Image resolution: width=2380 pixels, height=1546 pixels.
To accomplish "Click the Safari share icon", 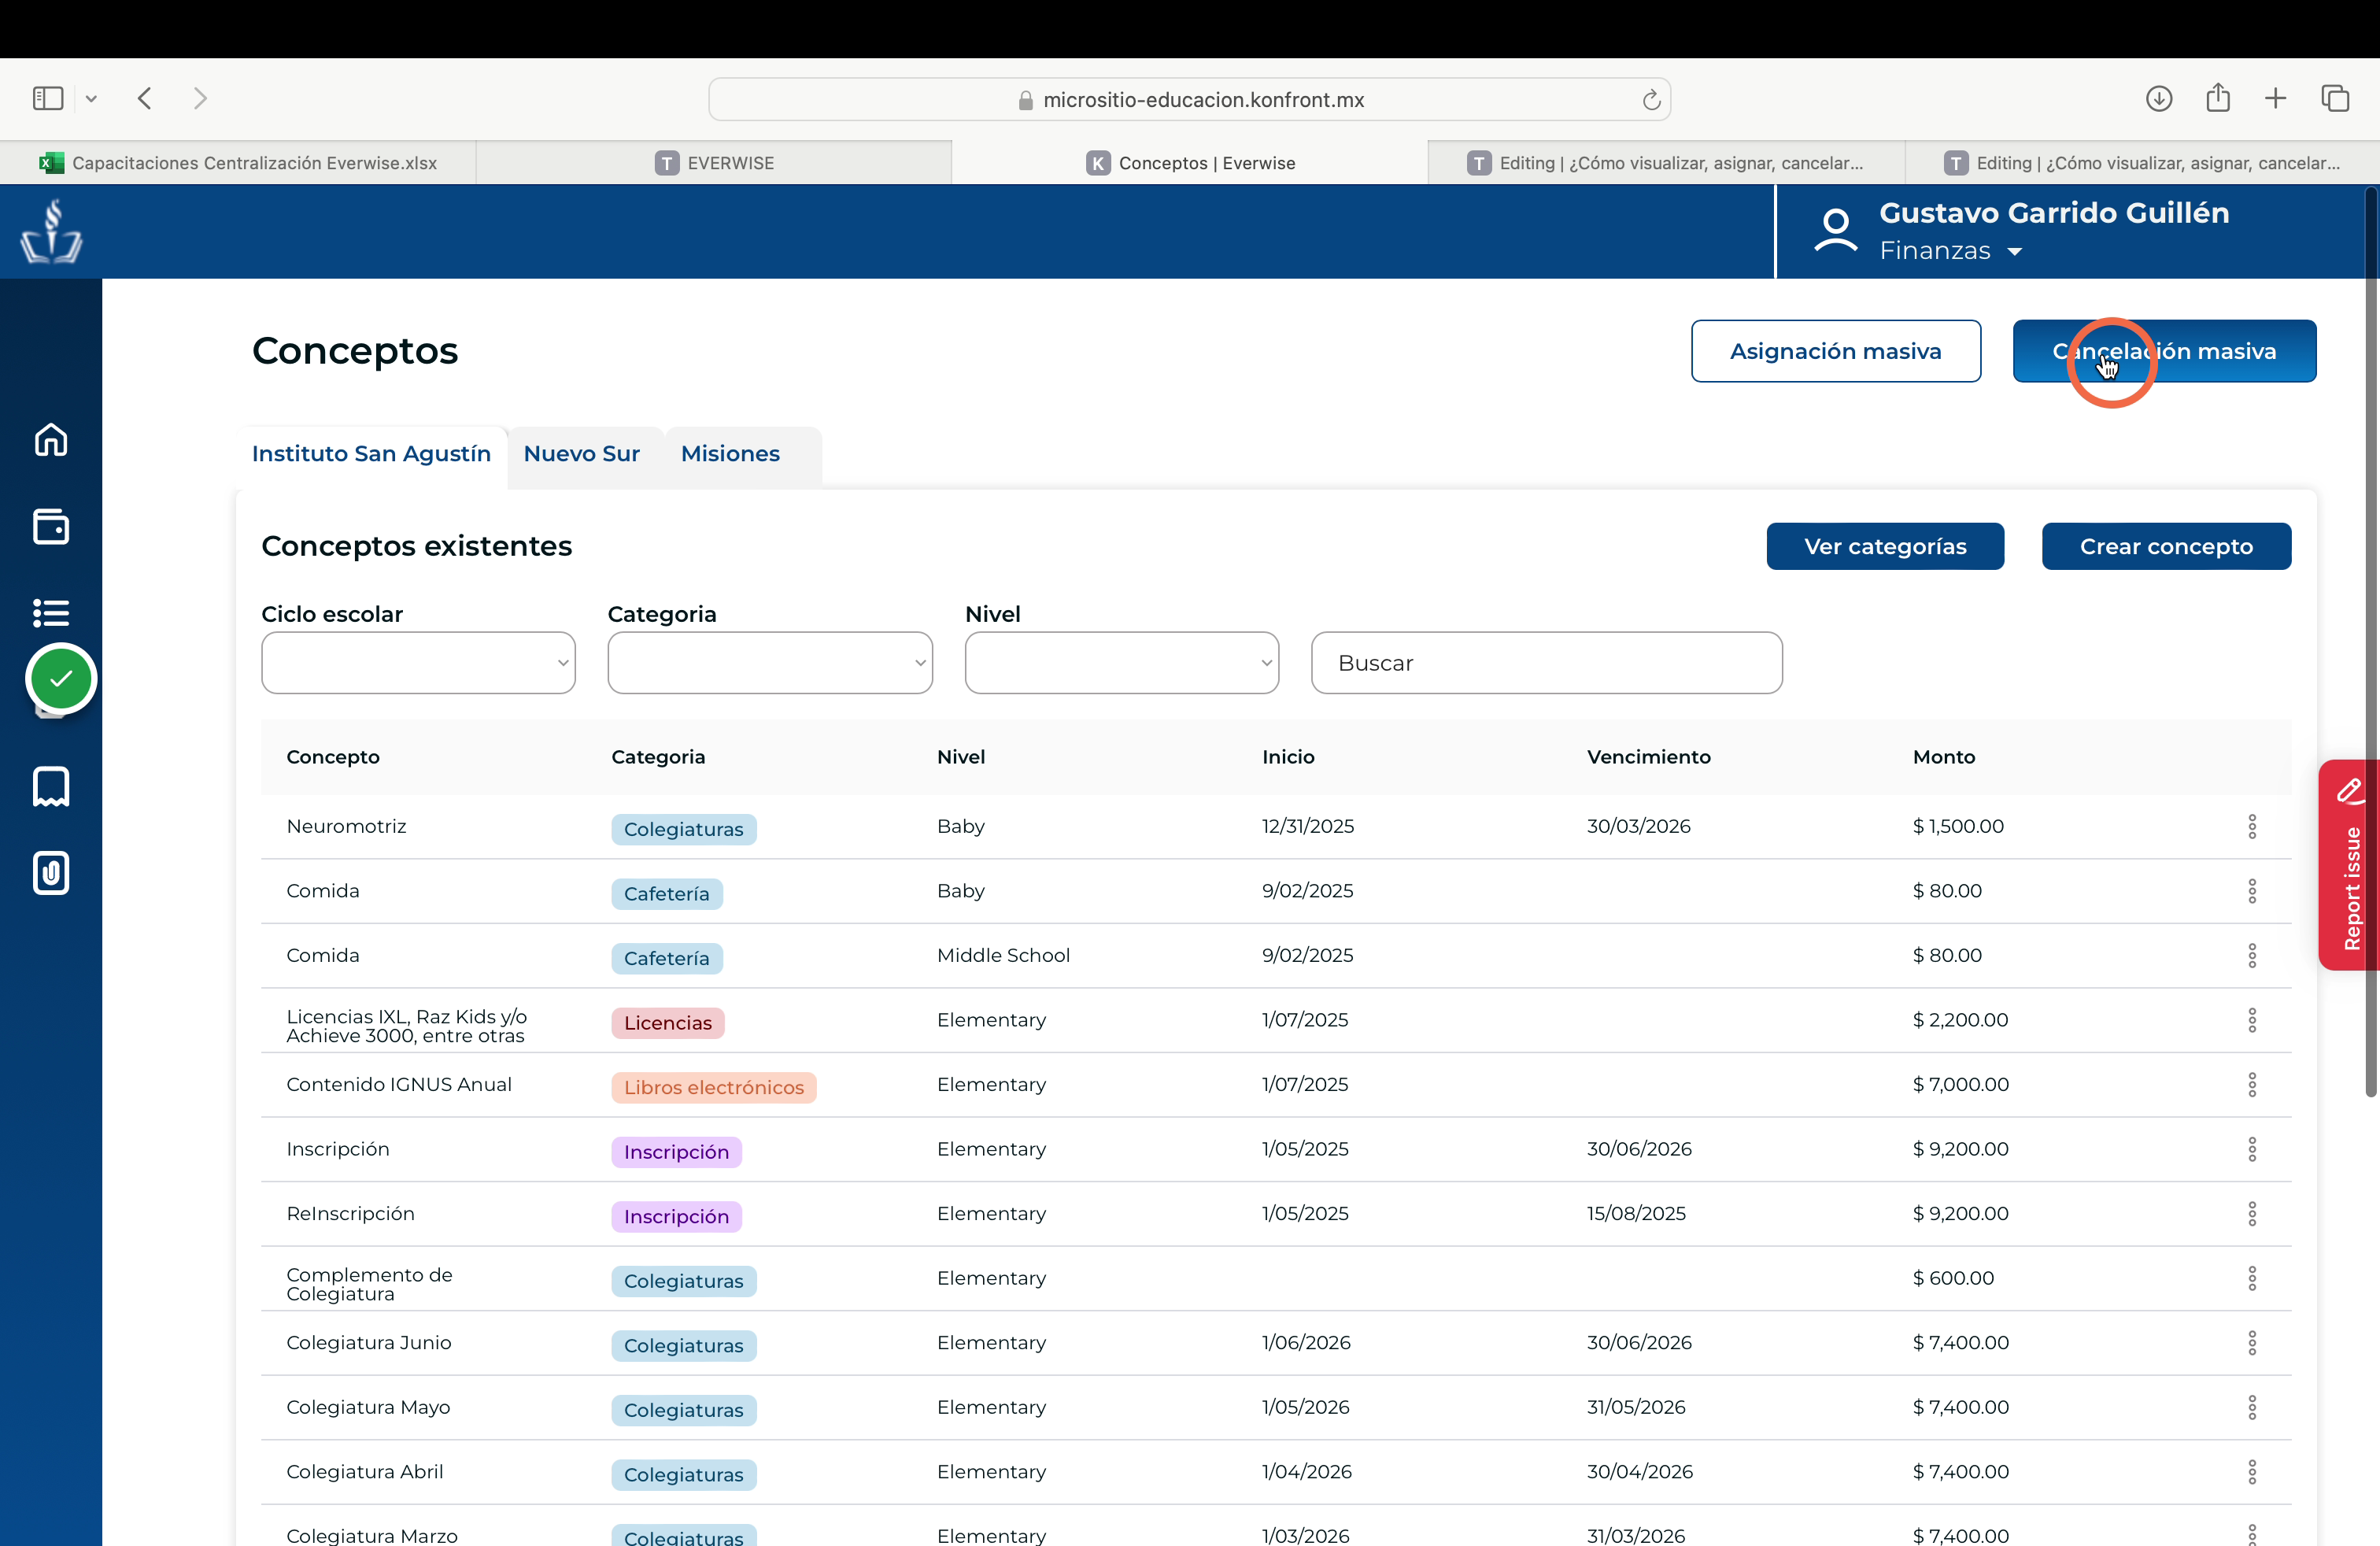I will coord(2218,97).
